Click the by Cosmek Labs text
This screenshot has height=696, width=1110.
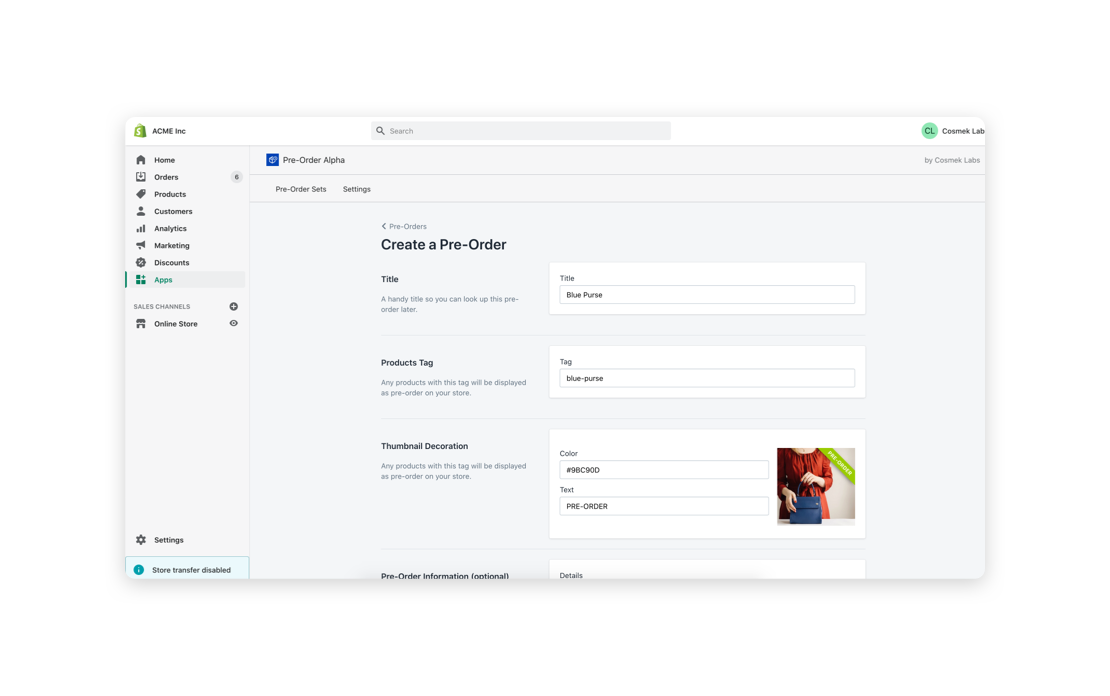(952, 160)
